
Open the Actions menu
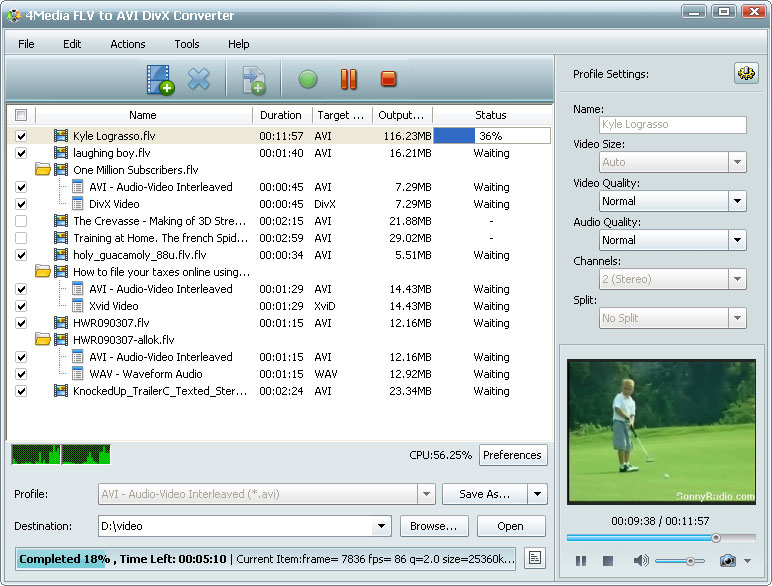point(128,44)
